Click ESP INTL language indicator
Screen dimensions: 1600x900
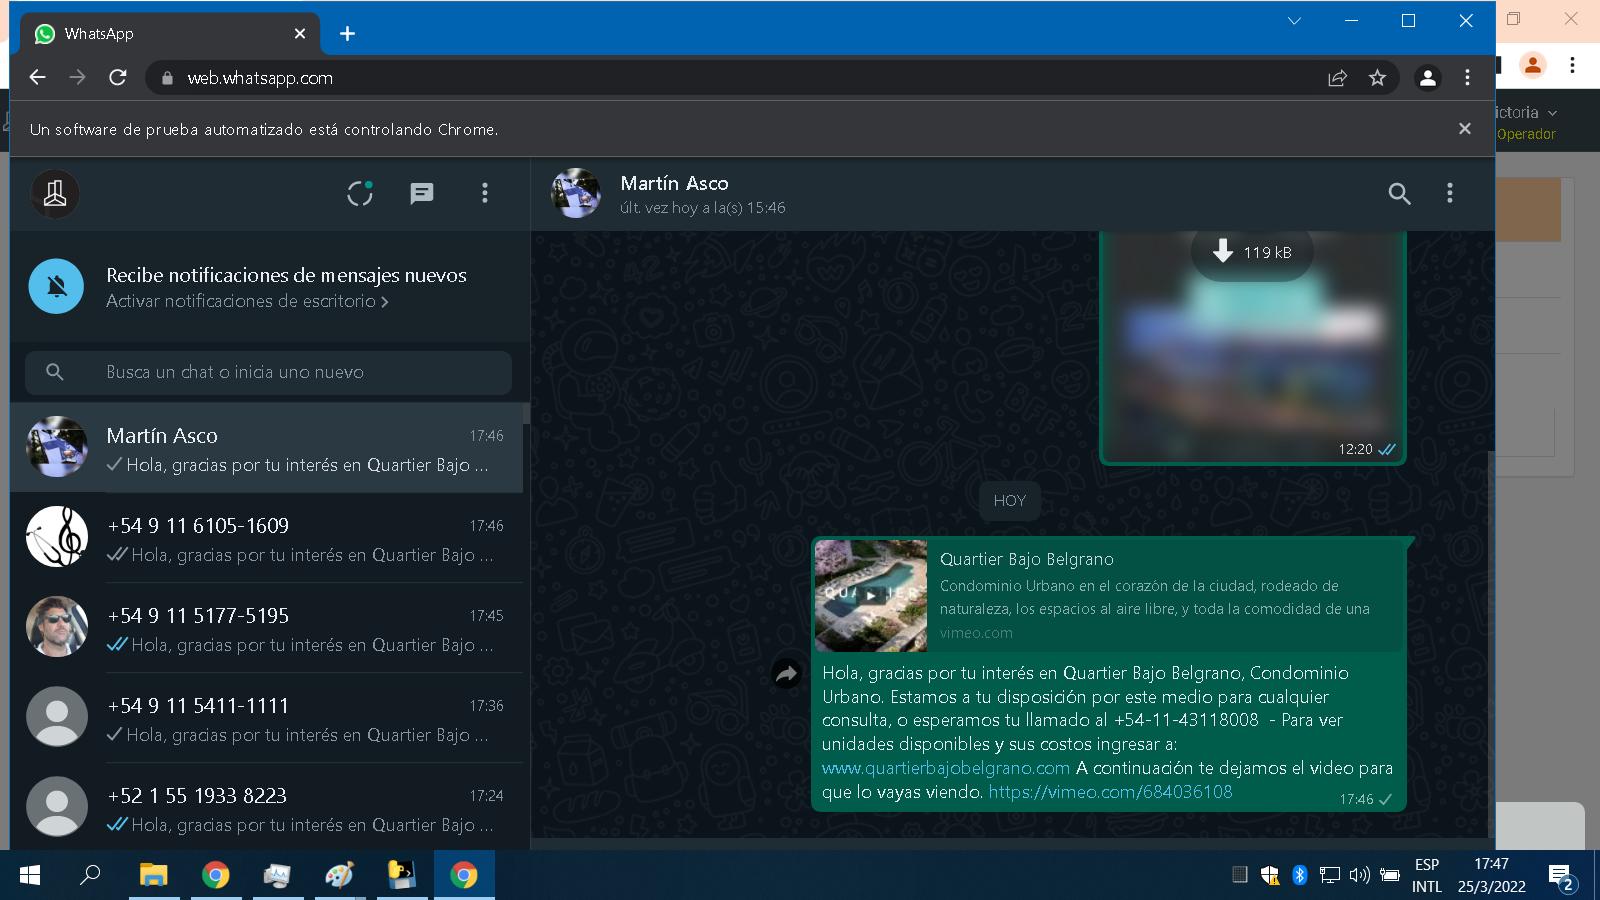coord(1427,875)
